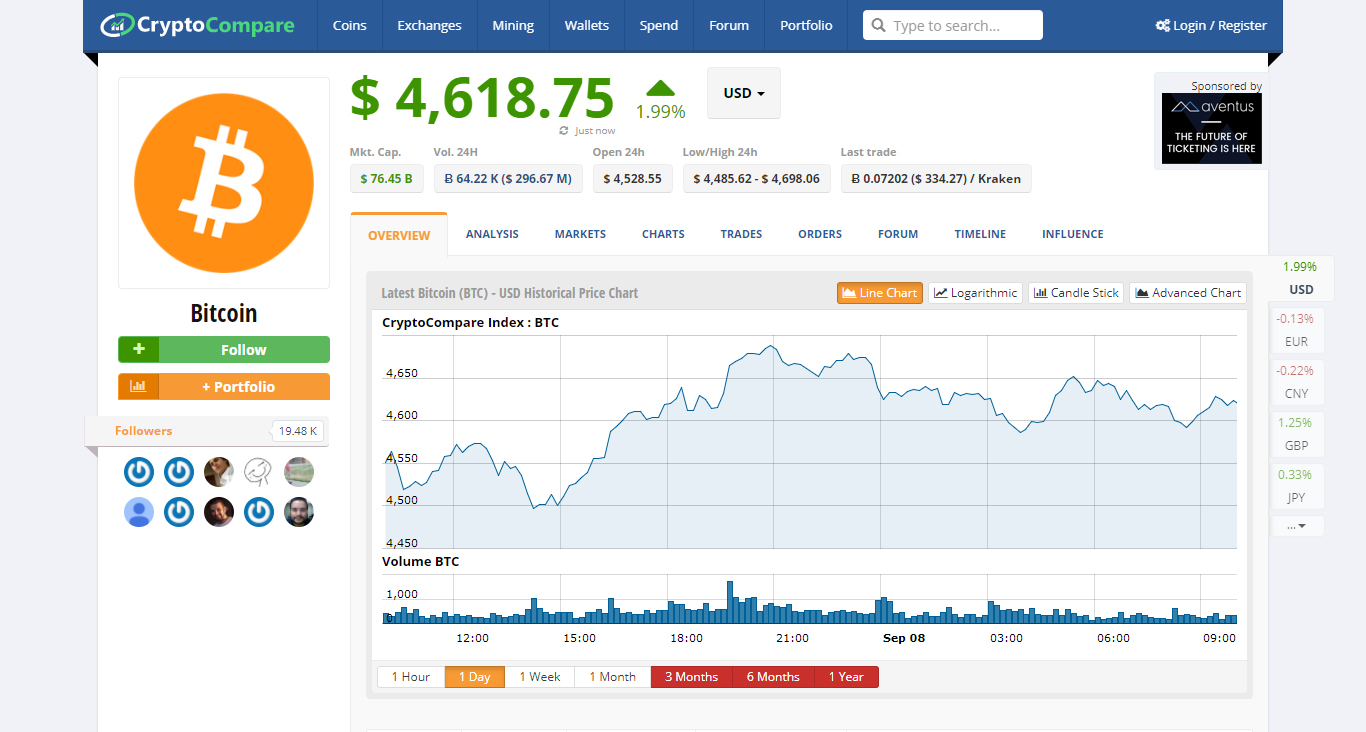Switch to Candle Stick chart view
Screen dimensions: 1366x732
click(1076, 293)
